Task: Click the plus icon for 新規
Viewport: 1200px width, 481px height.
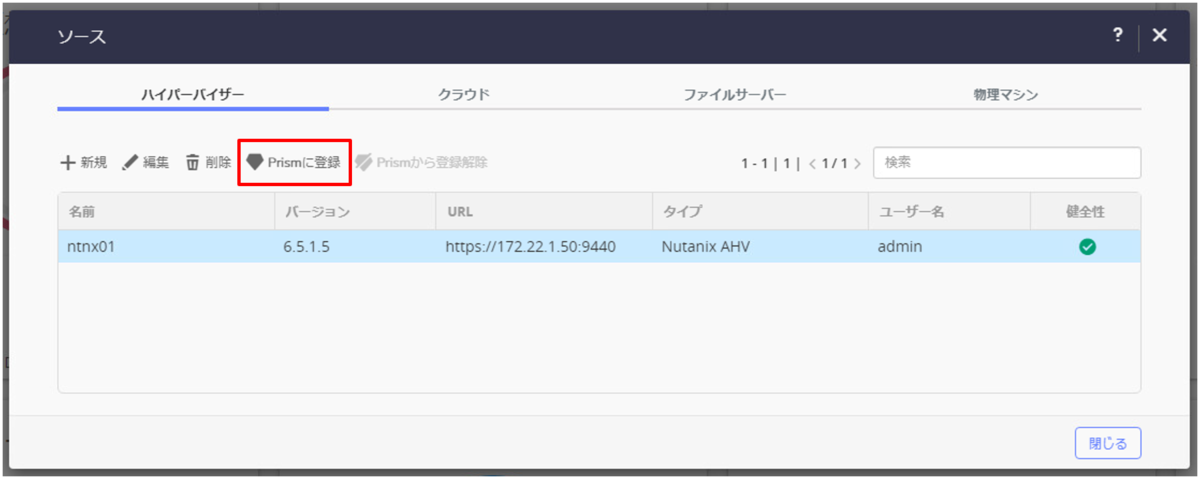Action: coord(68,163)
